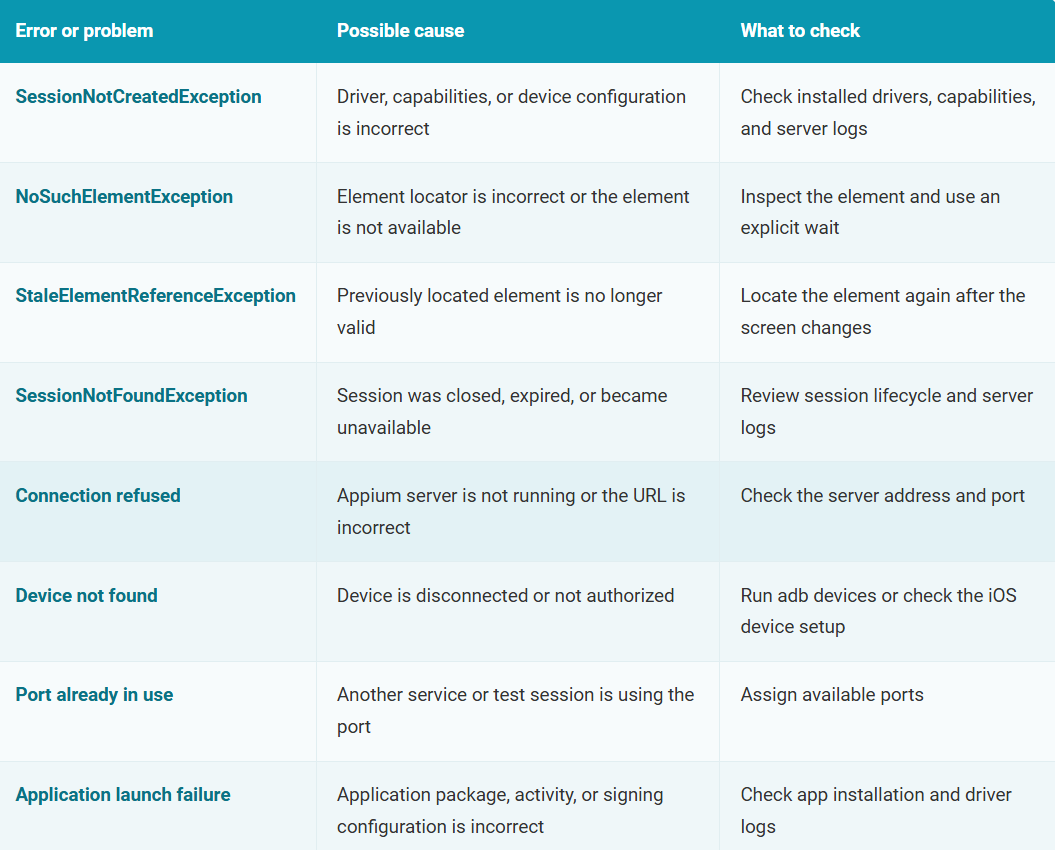The image size is (1055, 850).
Task: Click 'Check the server address and port' text
Action: tap(882, 495)
